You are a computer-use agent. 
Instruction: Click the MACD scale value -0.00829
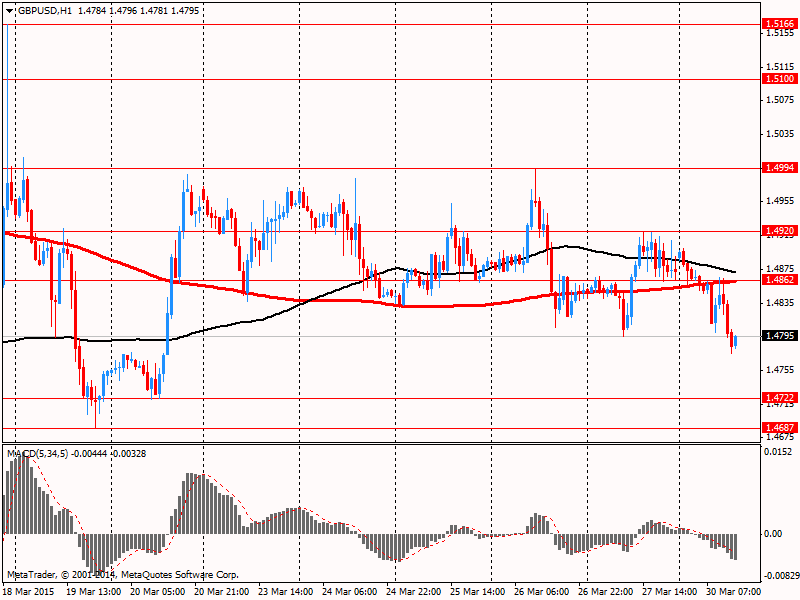click(x=781, y=576)
